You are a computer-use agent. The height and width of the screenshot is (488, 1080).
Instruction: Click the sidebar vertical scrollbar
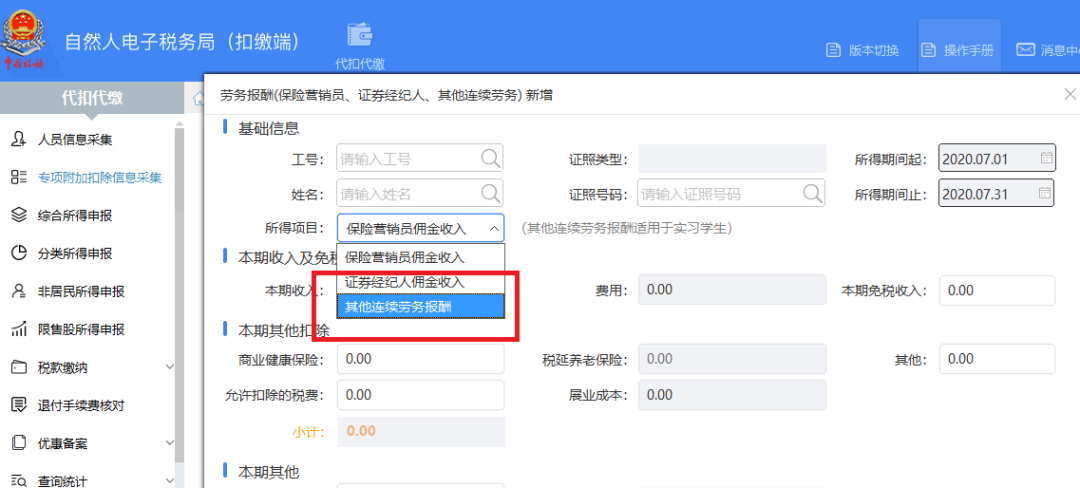tap(180, 296)
